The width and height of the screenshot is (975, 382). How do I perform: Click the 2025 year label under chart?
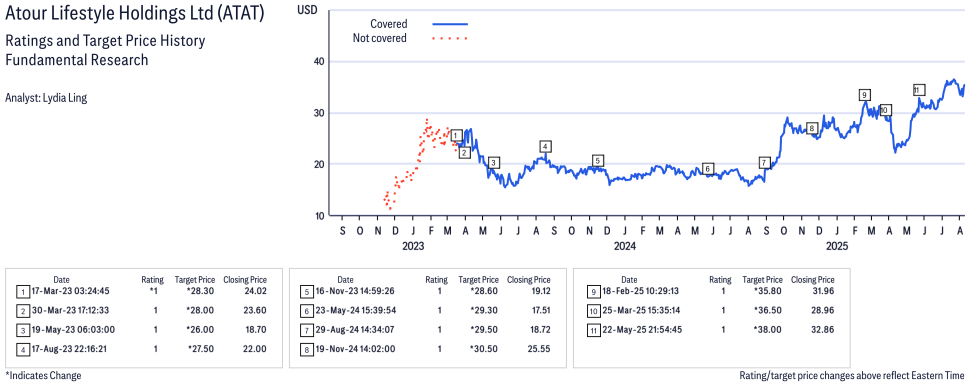click(837, 246)
